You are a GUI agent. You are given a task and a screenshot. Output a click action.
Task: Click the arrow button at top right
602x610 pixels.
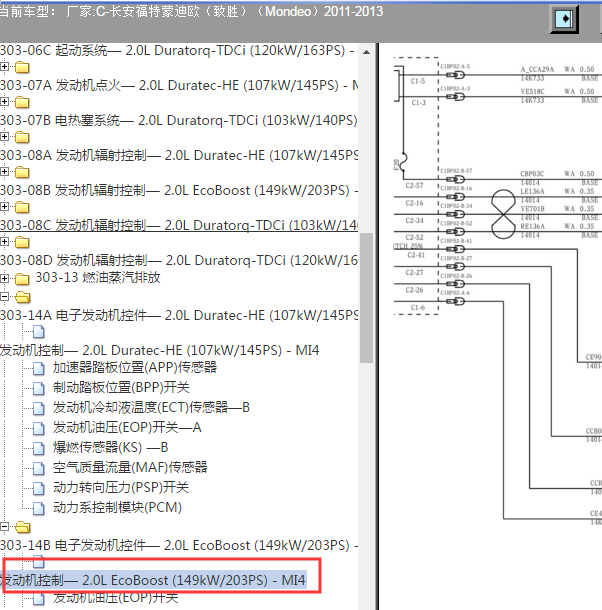(564, 19)
